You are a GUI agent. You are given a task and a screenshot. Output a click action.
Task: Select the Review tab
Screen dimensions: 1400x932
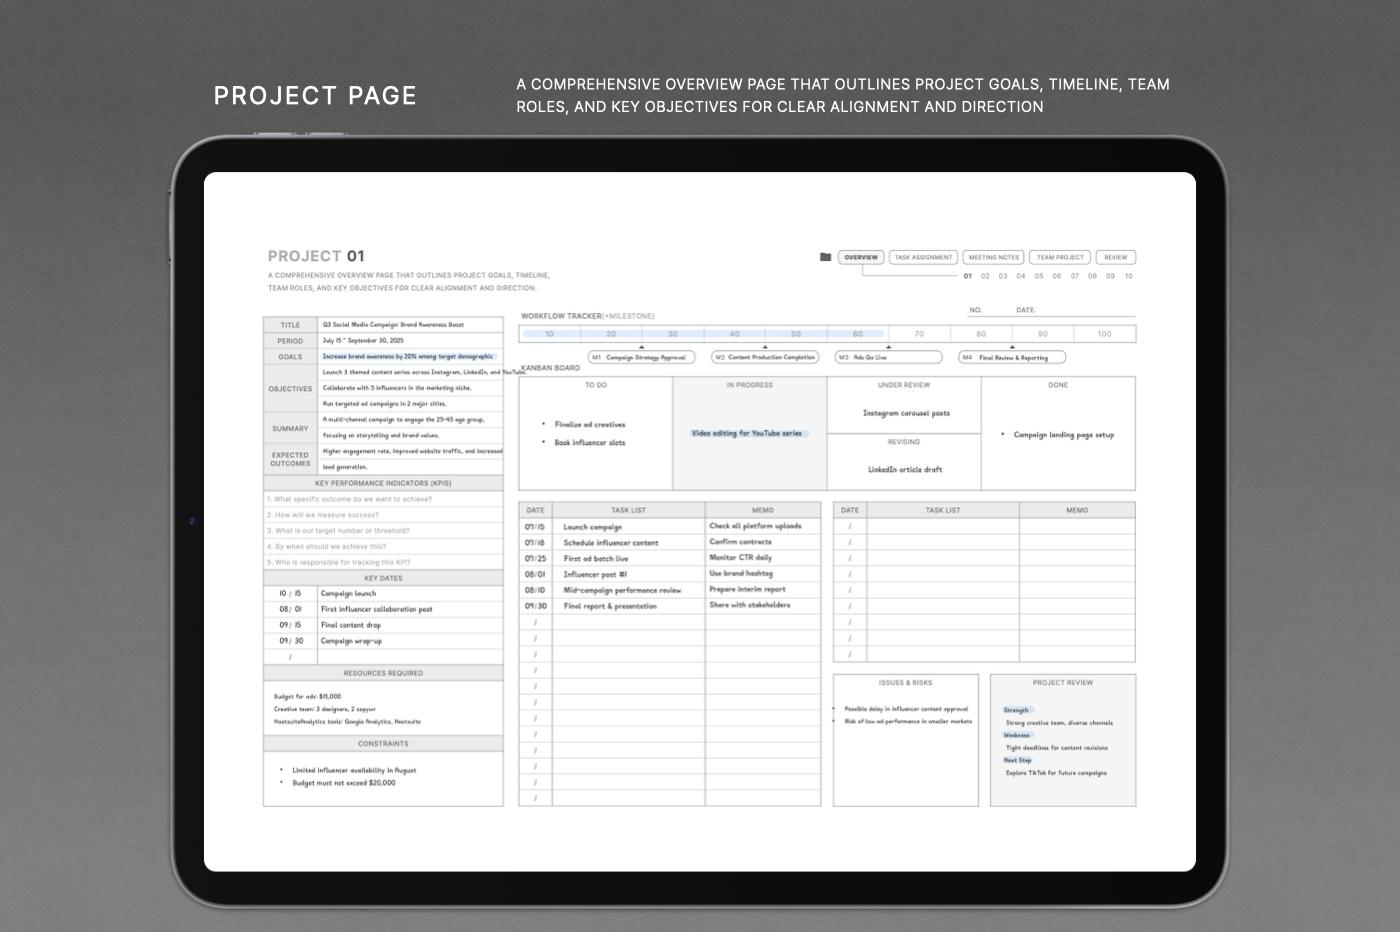[x=1115, y=257]
